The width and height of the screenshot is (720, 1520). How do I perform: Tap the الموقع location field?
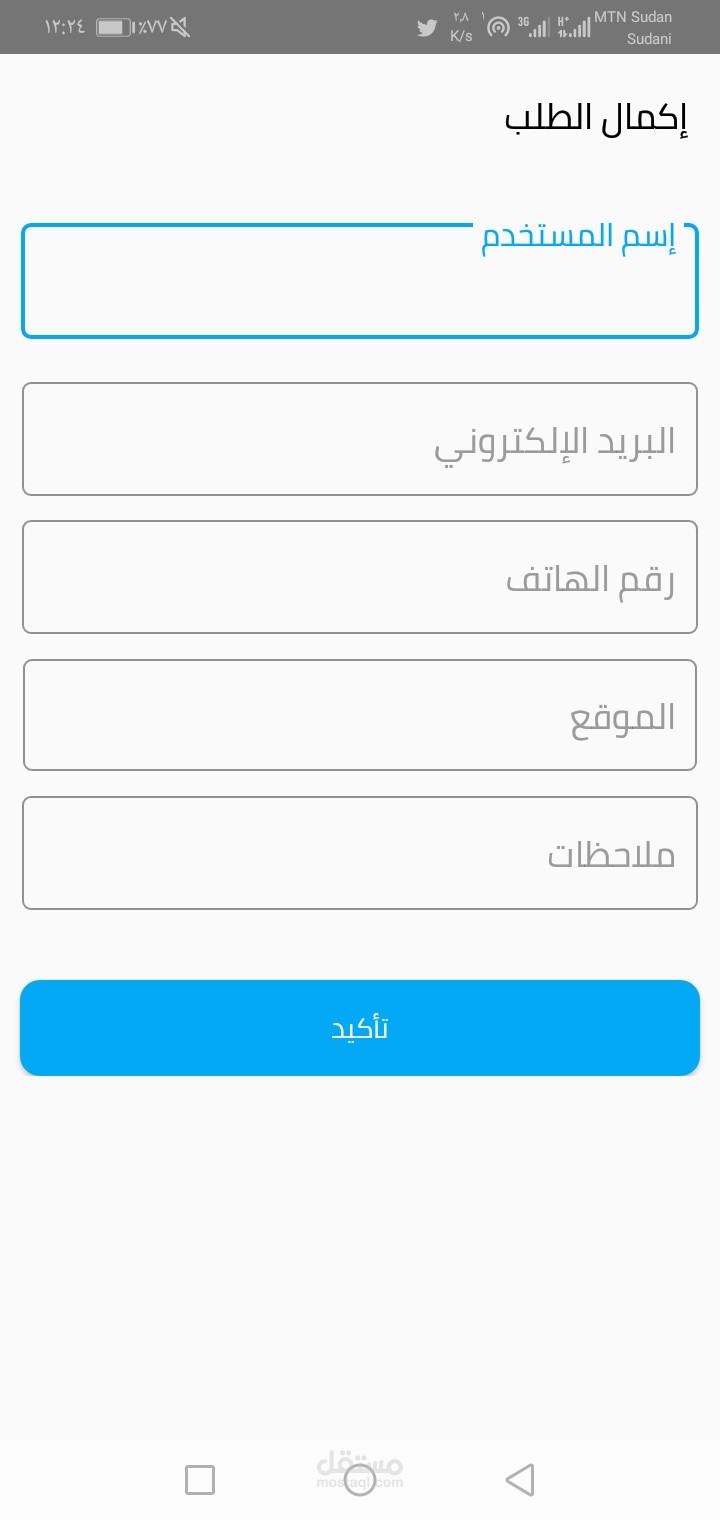point(360,715)
